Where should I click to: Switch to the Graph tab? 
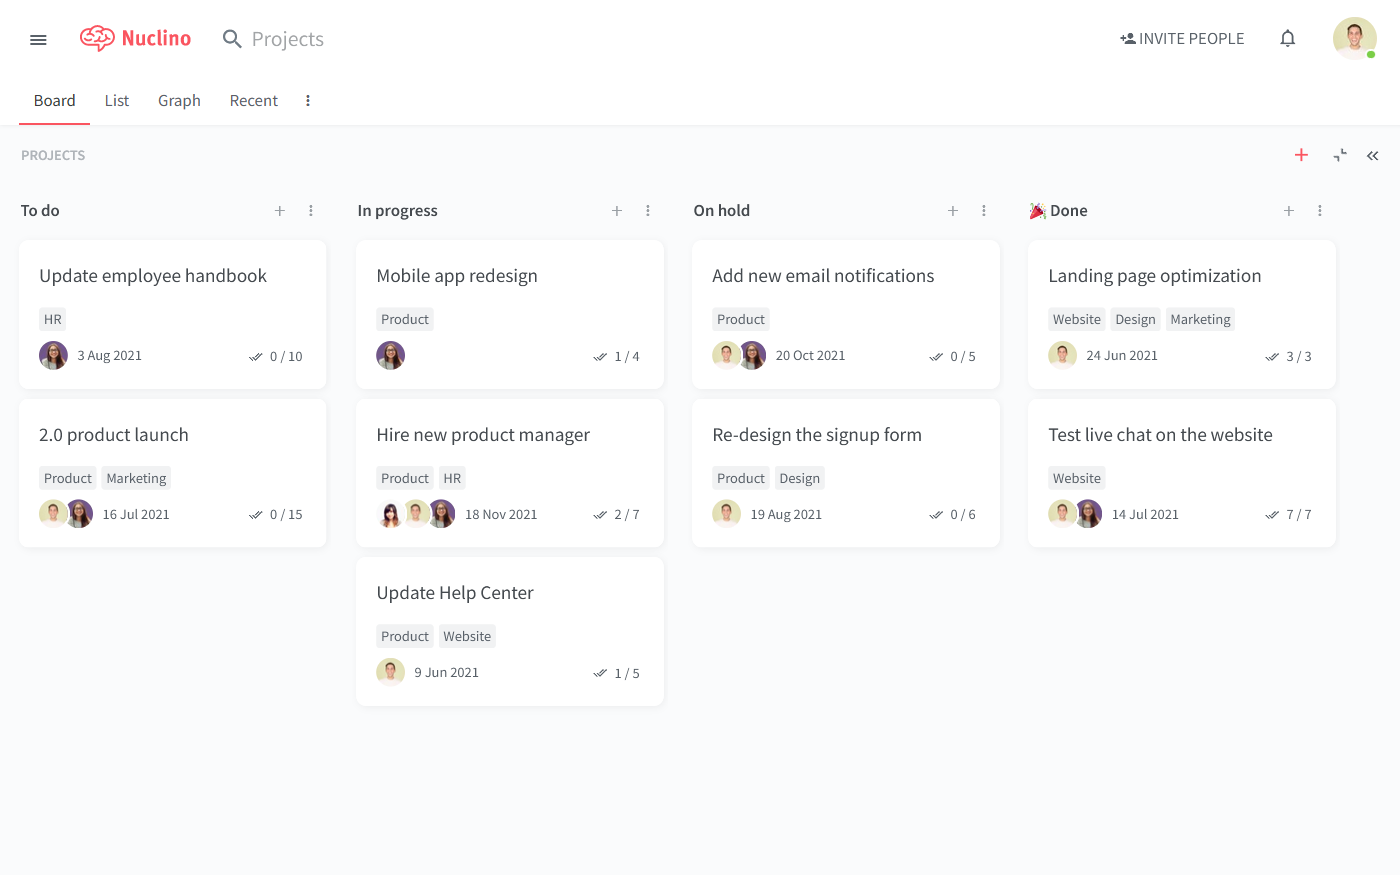179,101
